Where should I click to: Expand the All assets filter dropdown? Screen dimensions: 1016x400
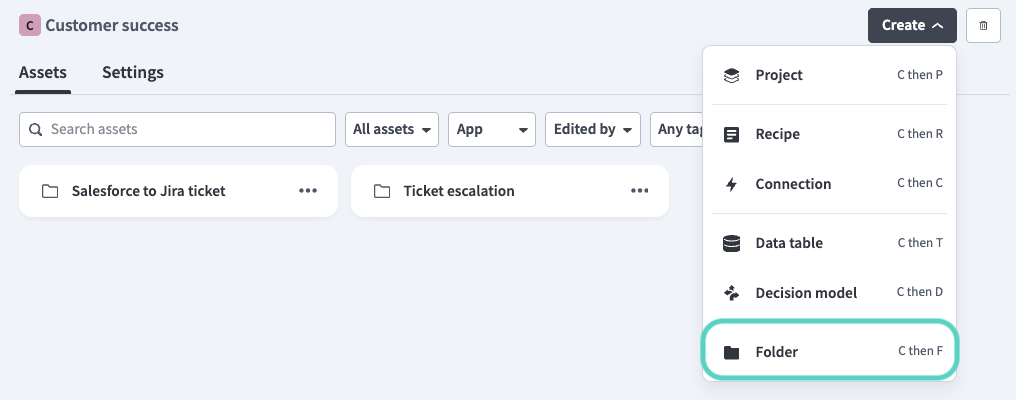point(392,130)
